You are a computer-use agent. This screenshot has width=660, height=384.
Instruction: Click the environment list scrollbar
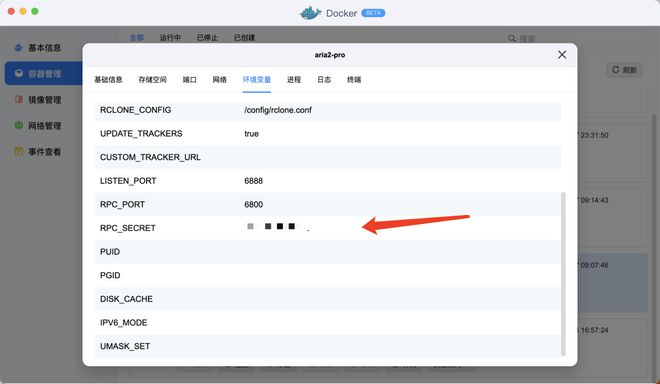click(x=563, y=274)
